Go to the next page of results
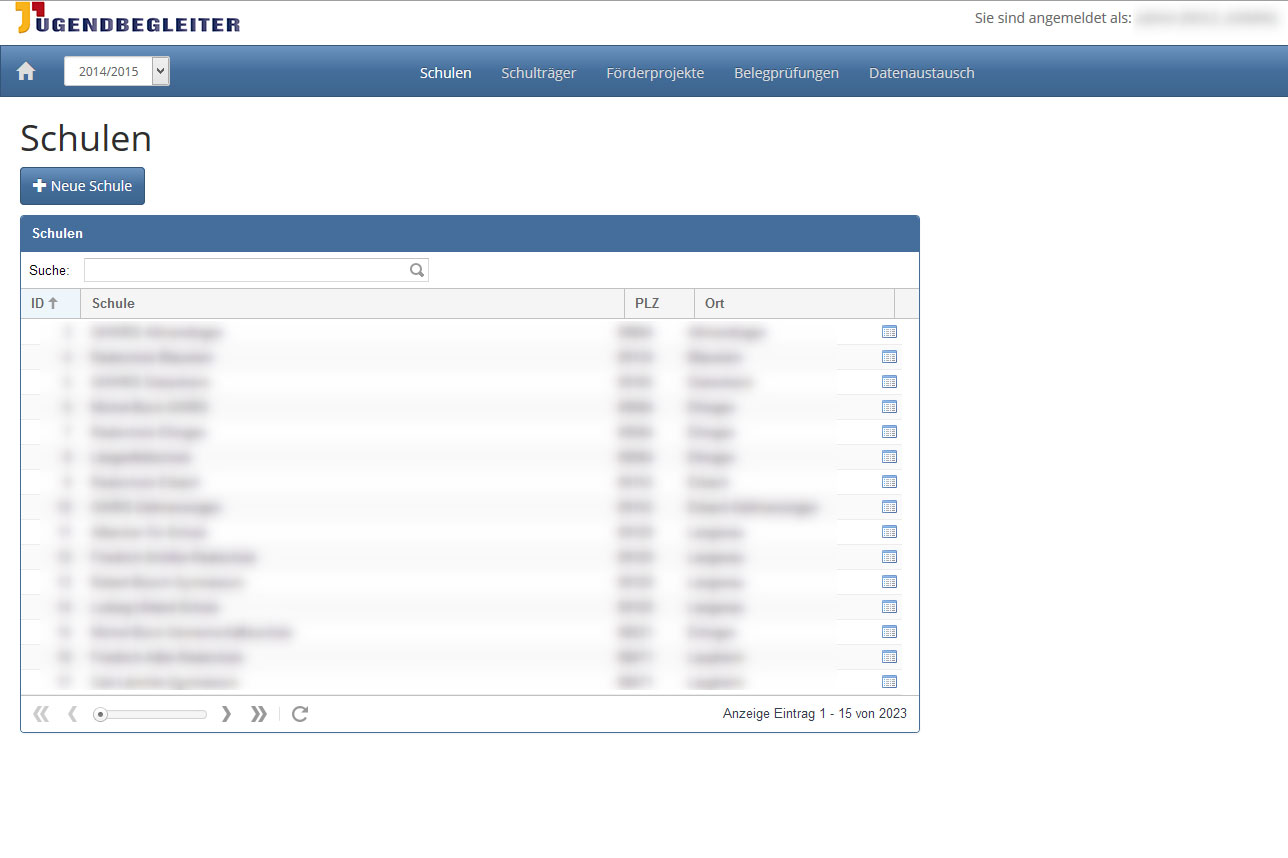Image resolution: width=1288 pixels, height=858 pixels. (x=226, y=714)
